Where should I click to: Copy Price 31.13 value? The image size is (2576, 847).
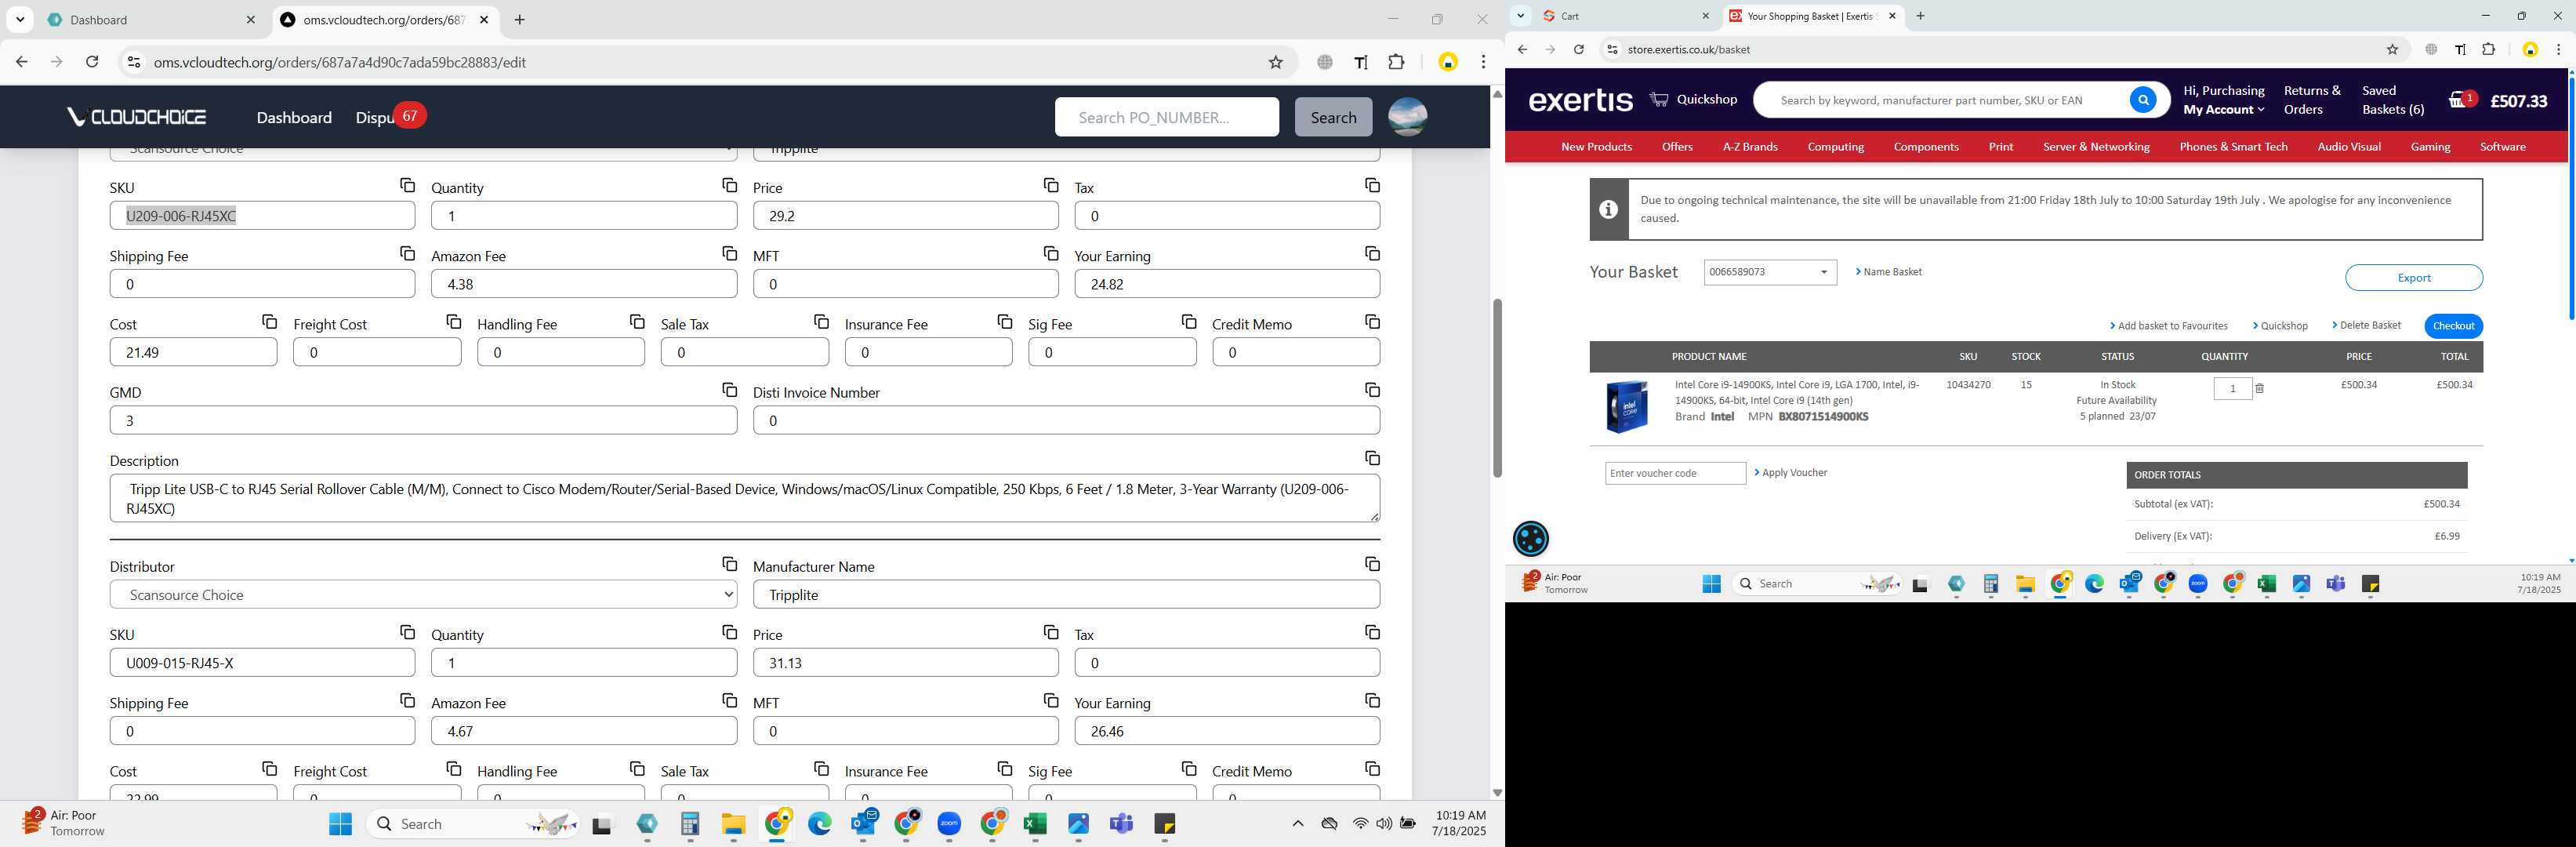[1051, 632]
